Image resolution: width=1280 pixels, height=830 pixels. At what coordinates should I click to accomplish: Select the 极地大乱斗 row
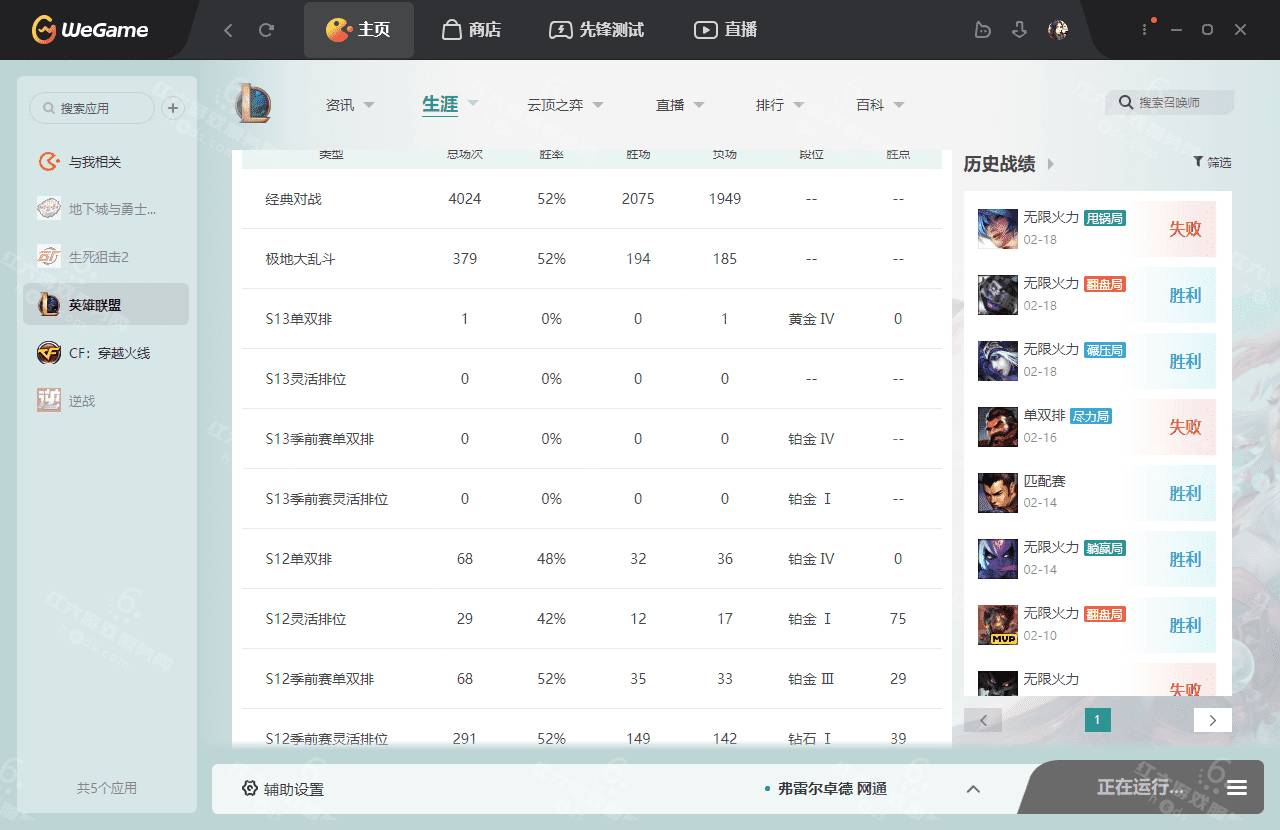coord(592,259)
